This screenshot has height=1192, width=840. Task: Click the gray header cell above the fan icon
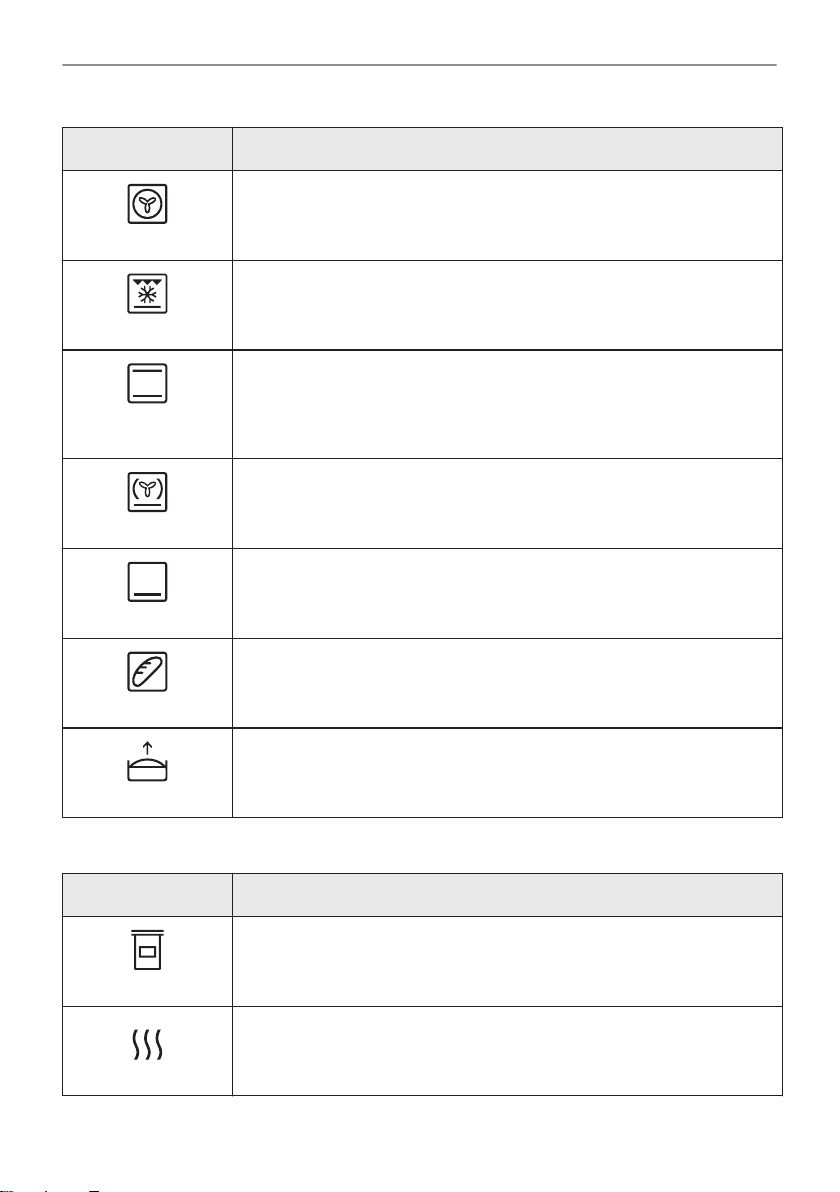pos(147,149)
